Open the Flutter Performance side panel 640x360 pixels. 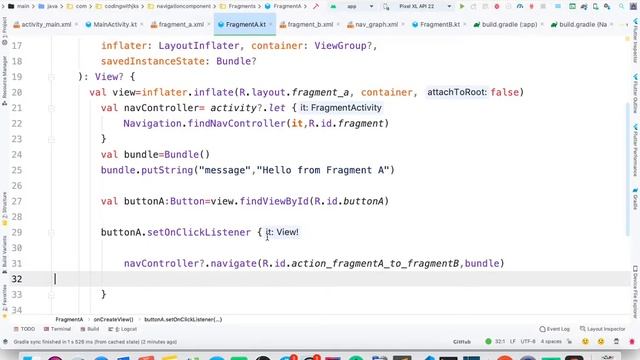tap(636, 150)
